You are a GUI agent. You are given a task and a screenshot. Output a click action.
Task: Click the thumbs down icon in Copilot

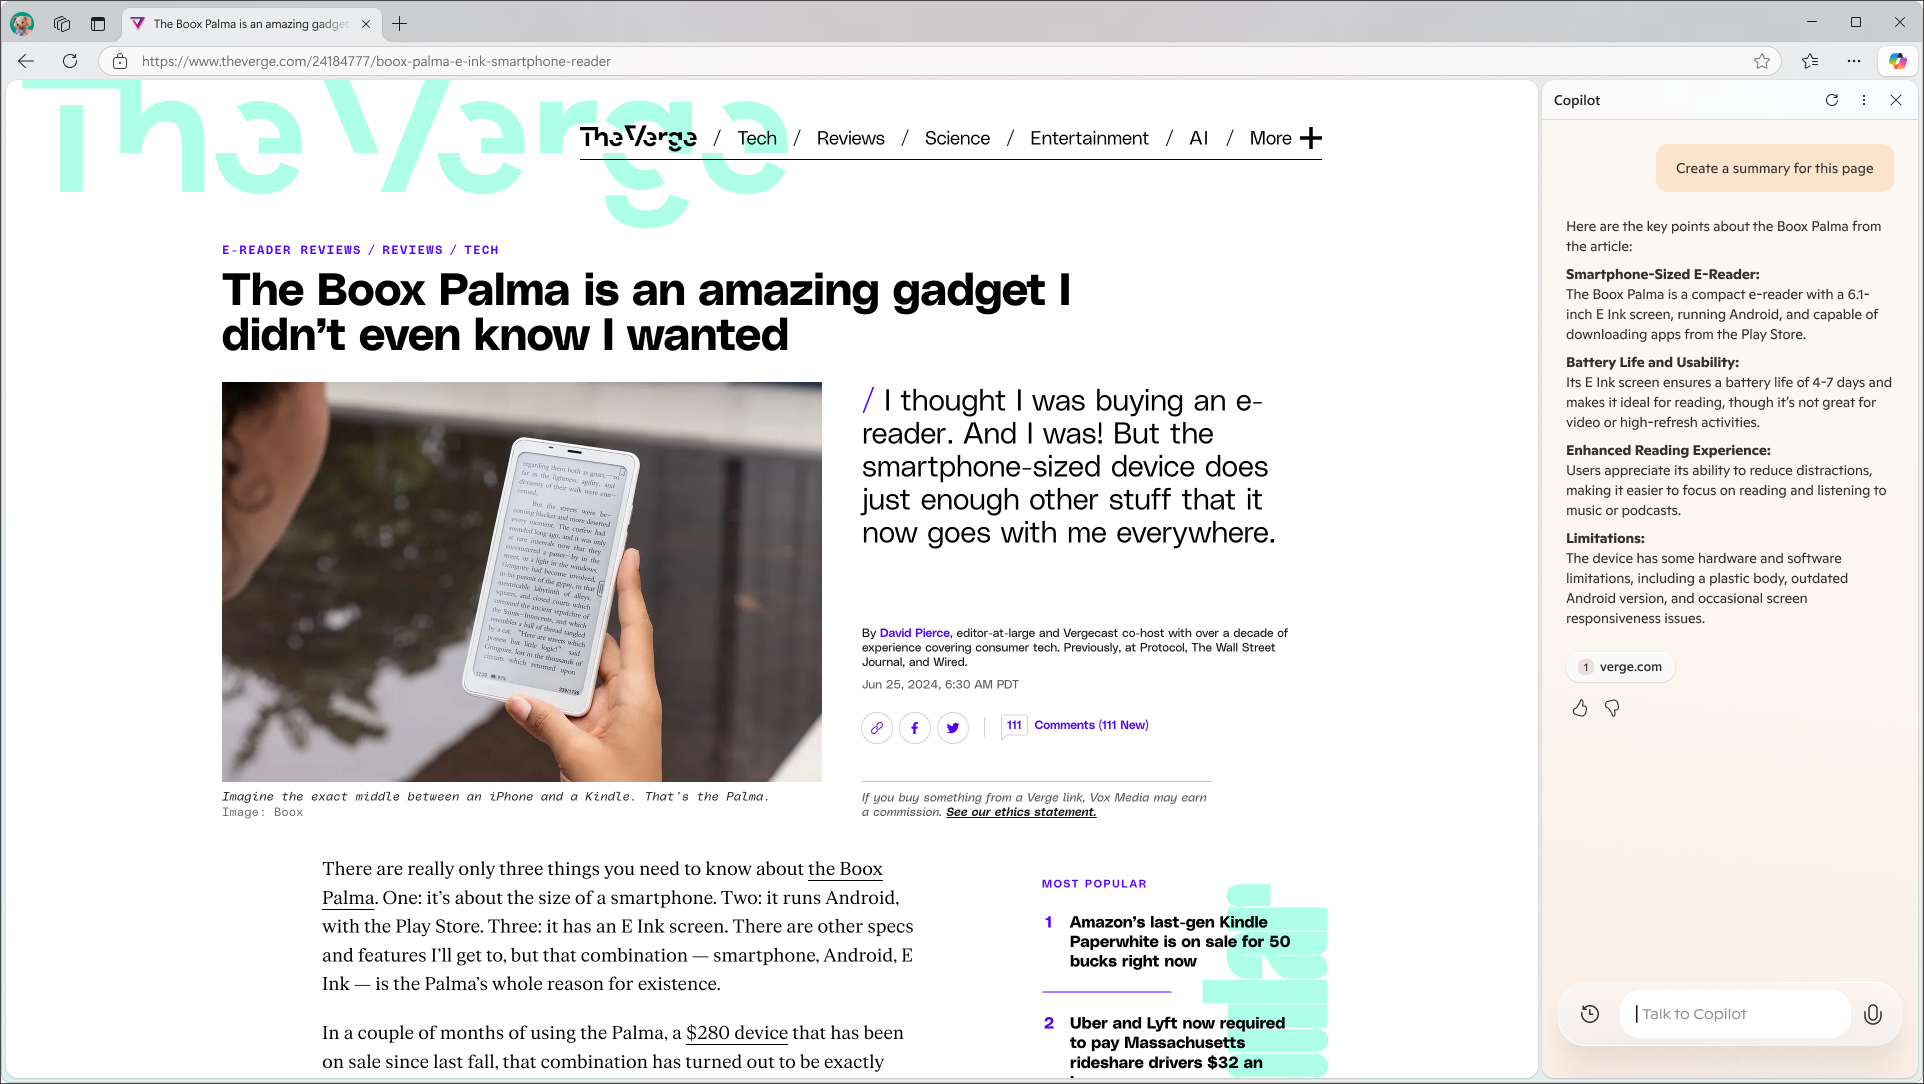(x=1611, y=707)
